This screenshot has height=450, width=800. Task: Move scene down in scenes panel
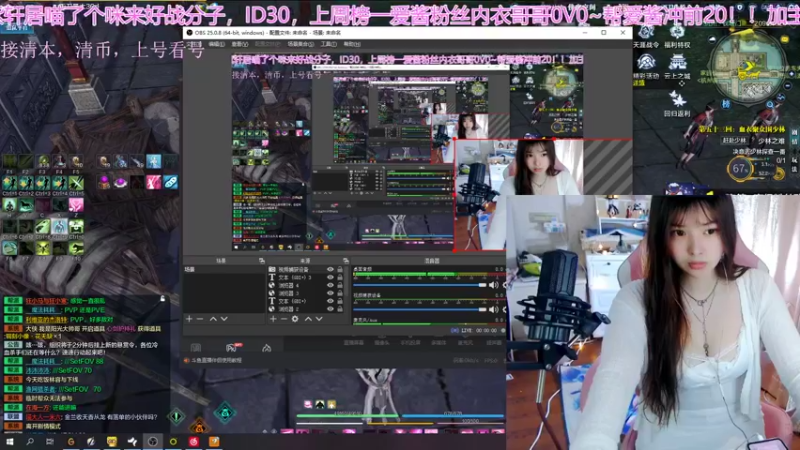(x=224, y=319)
